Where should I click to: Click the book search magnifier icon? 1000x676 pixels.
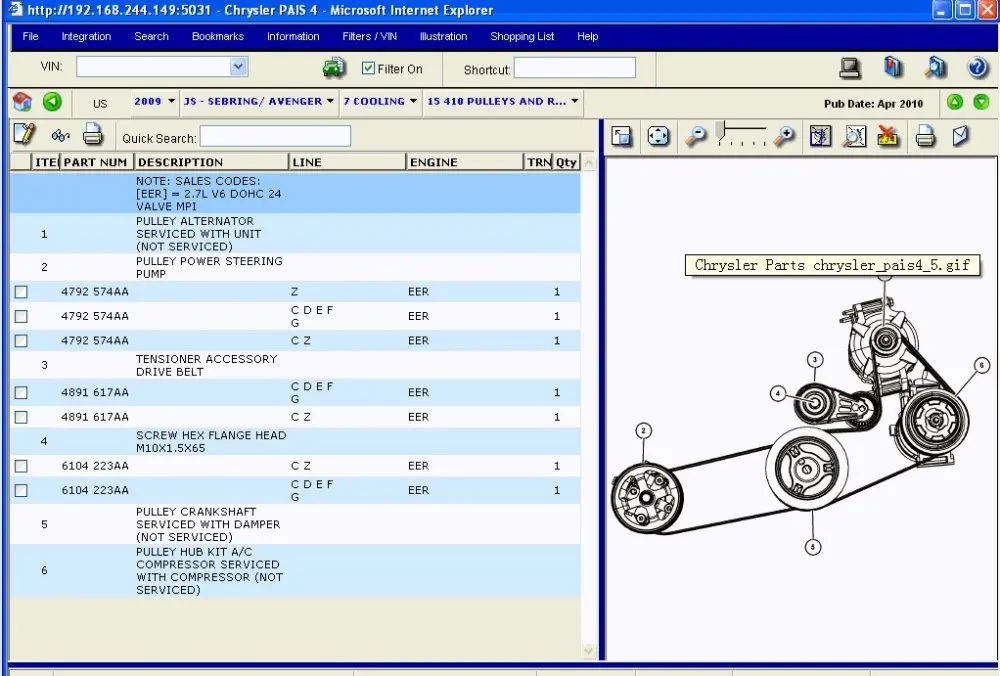pyautogui.click(x=936, y=67)
